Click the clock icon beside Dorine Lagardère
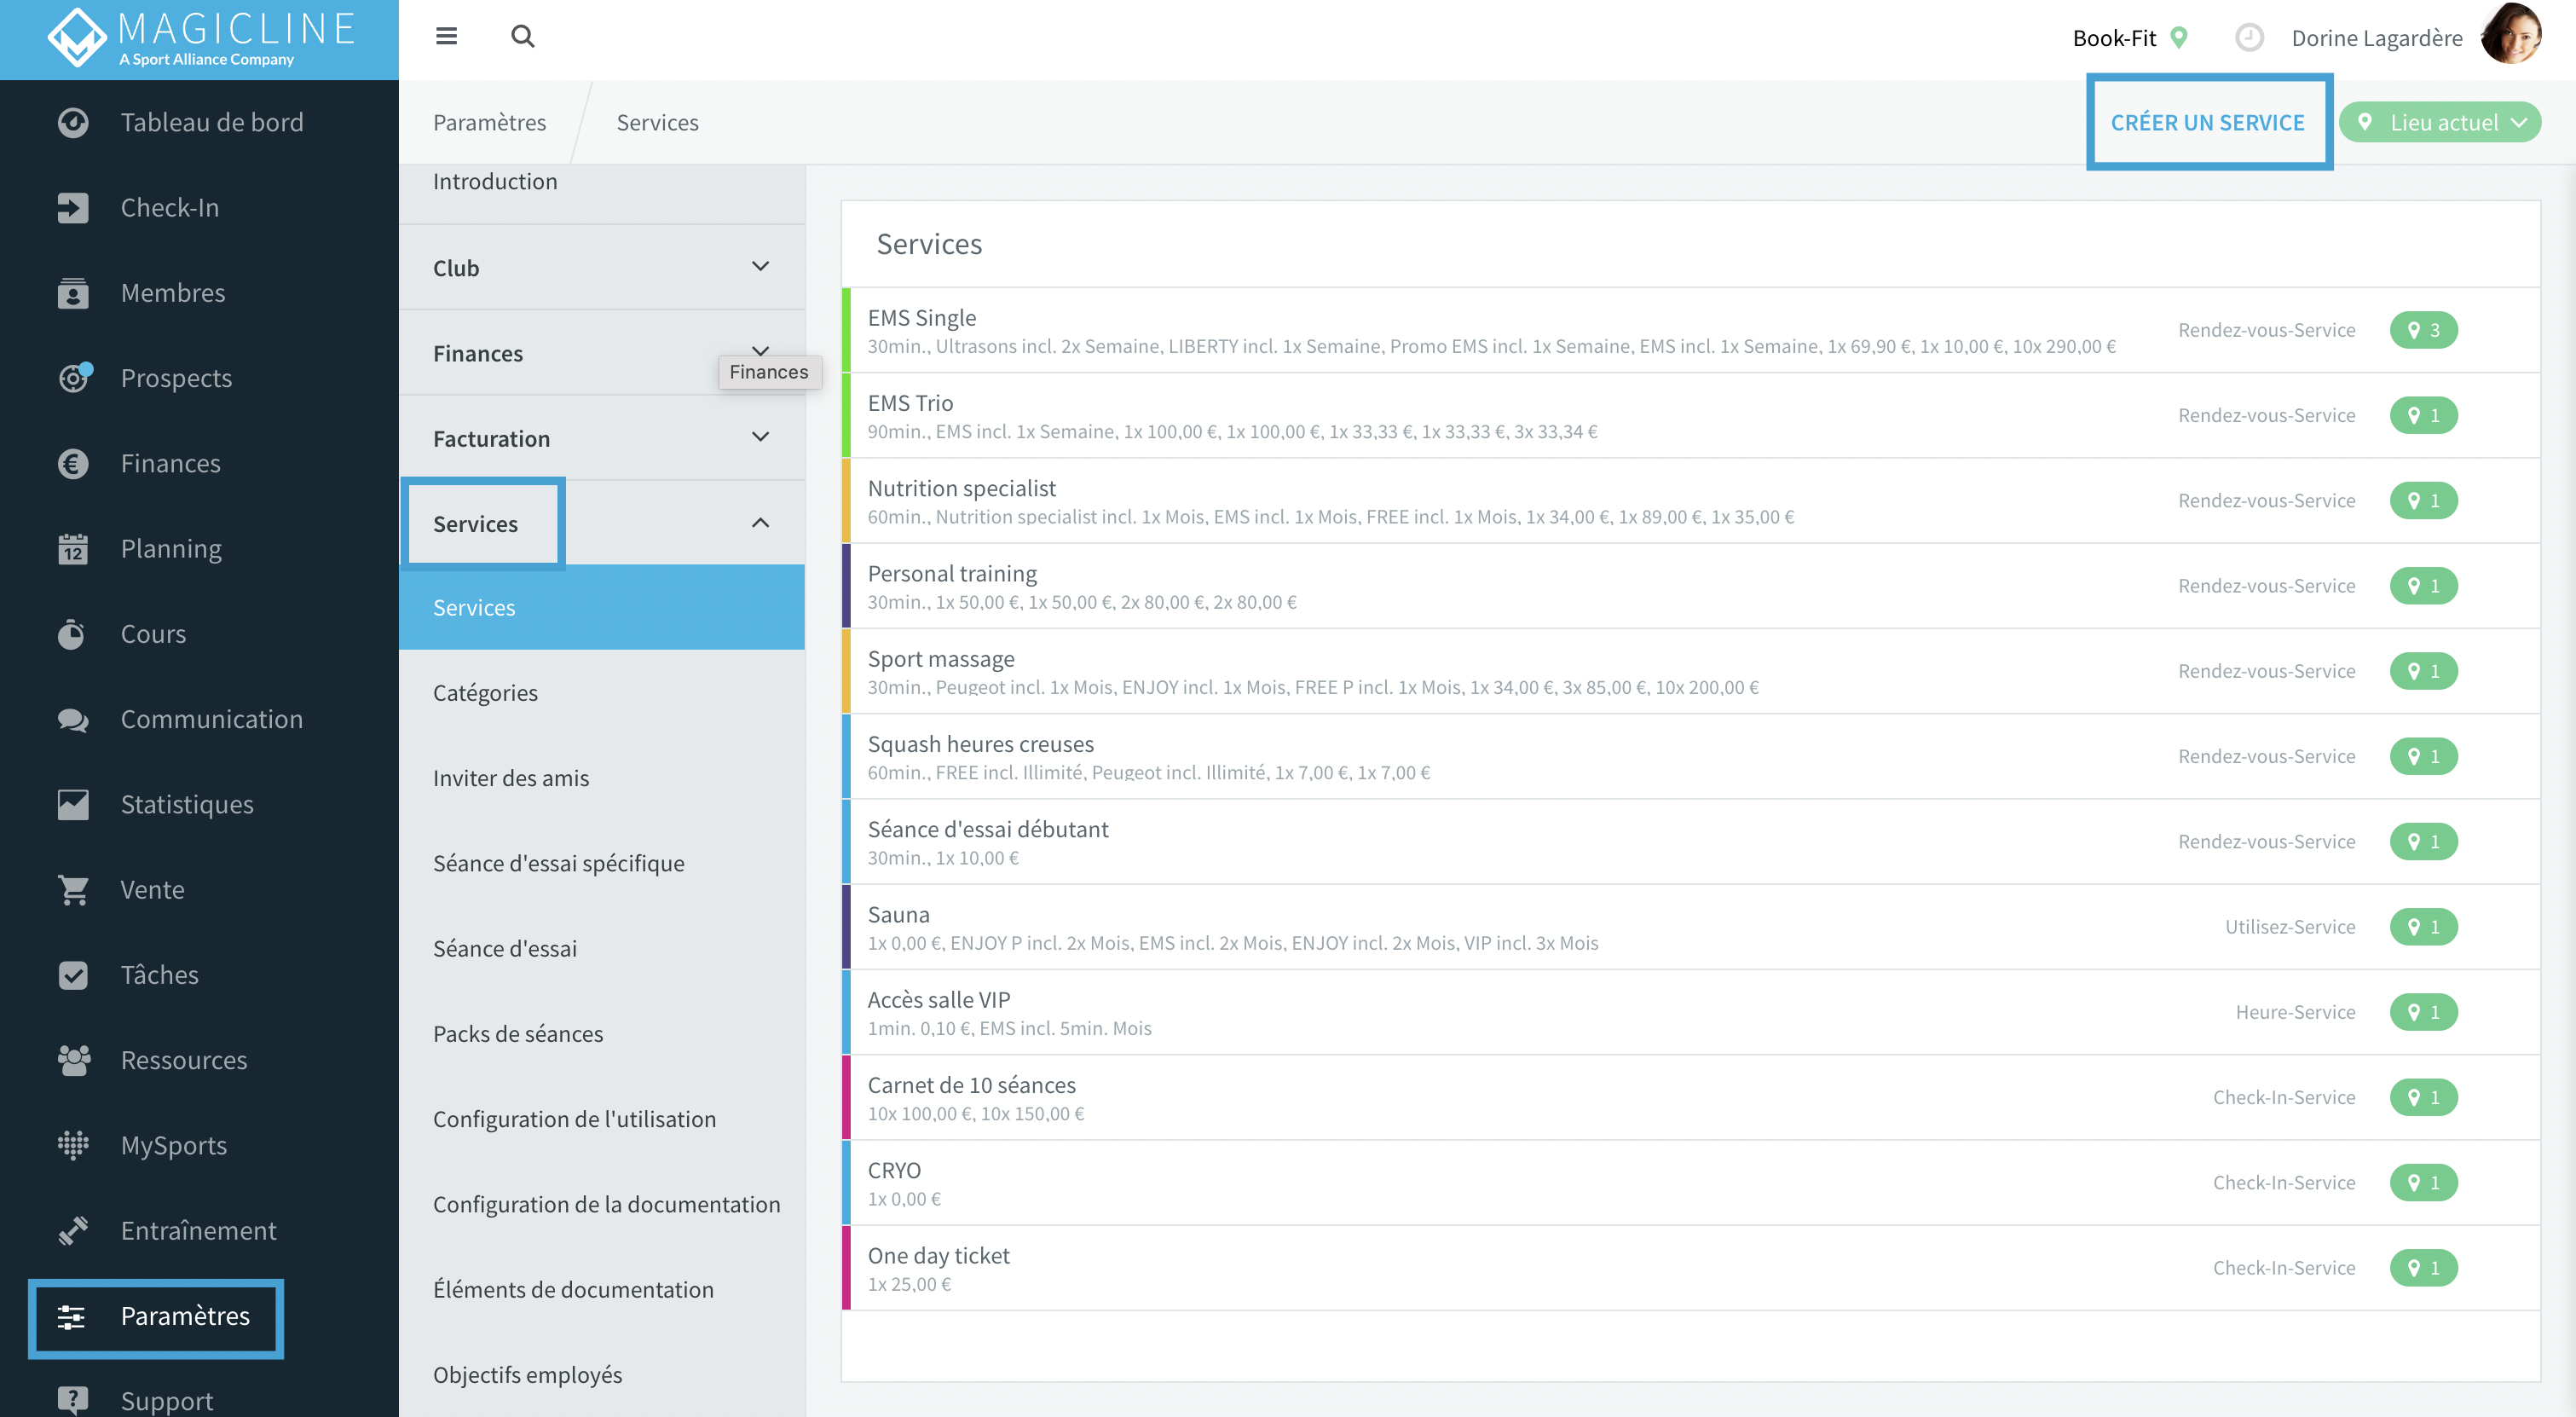 (2249, 38)
